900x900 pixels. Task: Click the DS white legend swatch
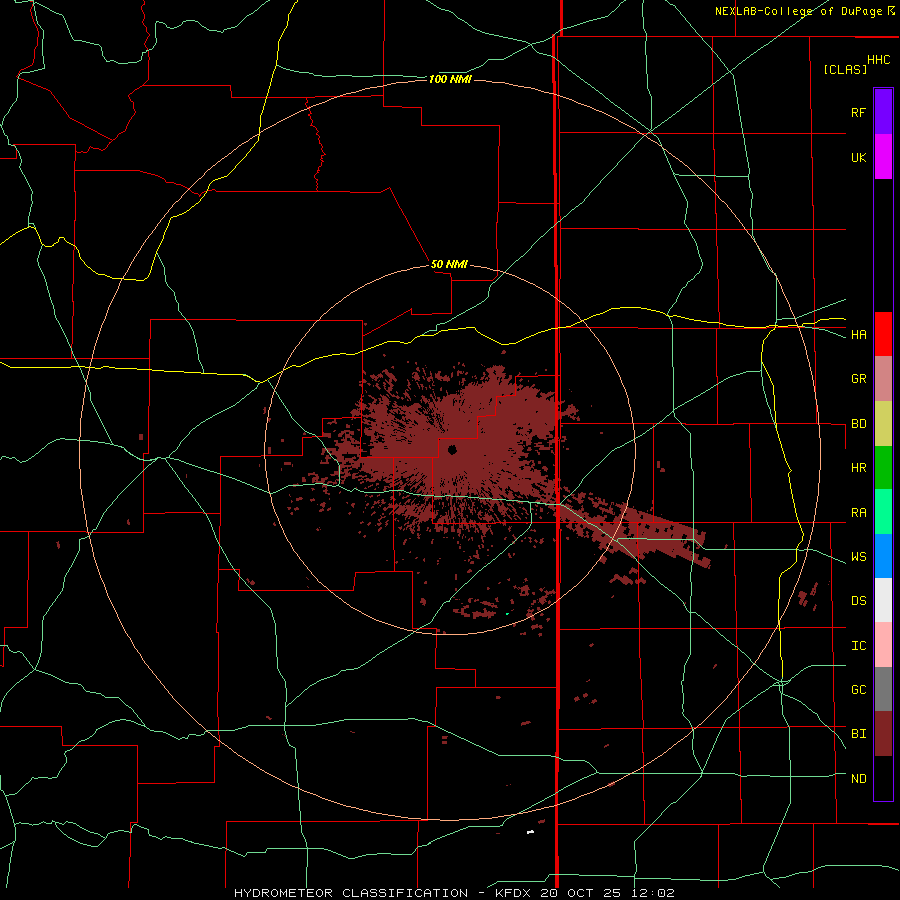click(x=883, y=600)
